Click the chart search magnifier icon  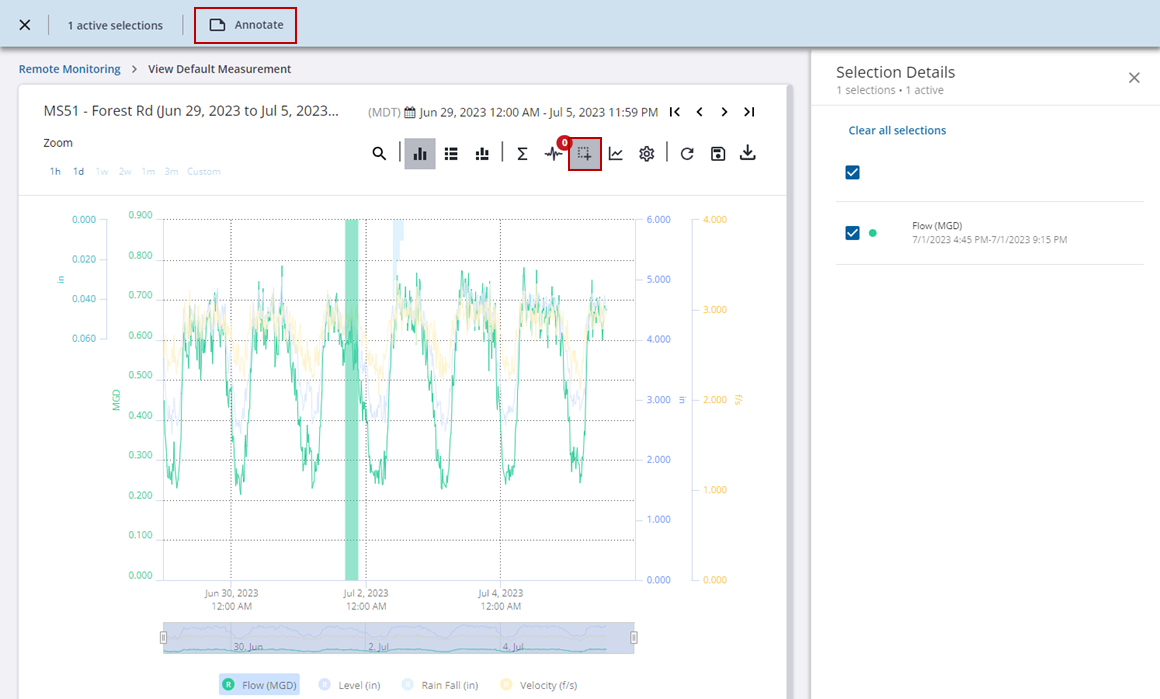tap(379, 154)
